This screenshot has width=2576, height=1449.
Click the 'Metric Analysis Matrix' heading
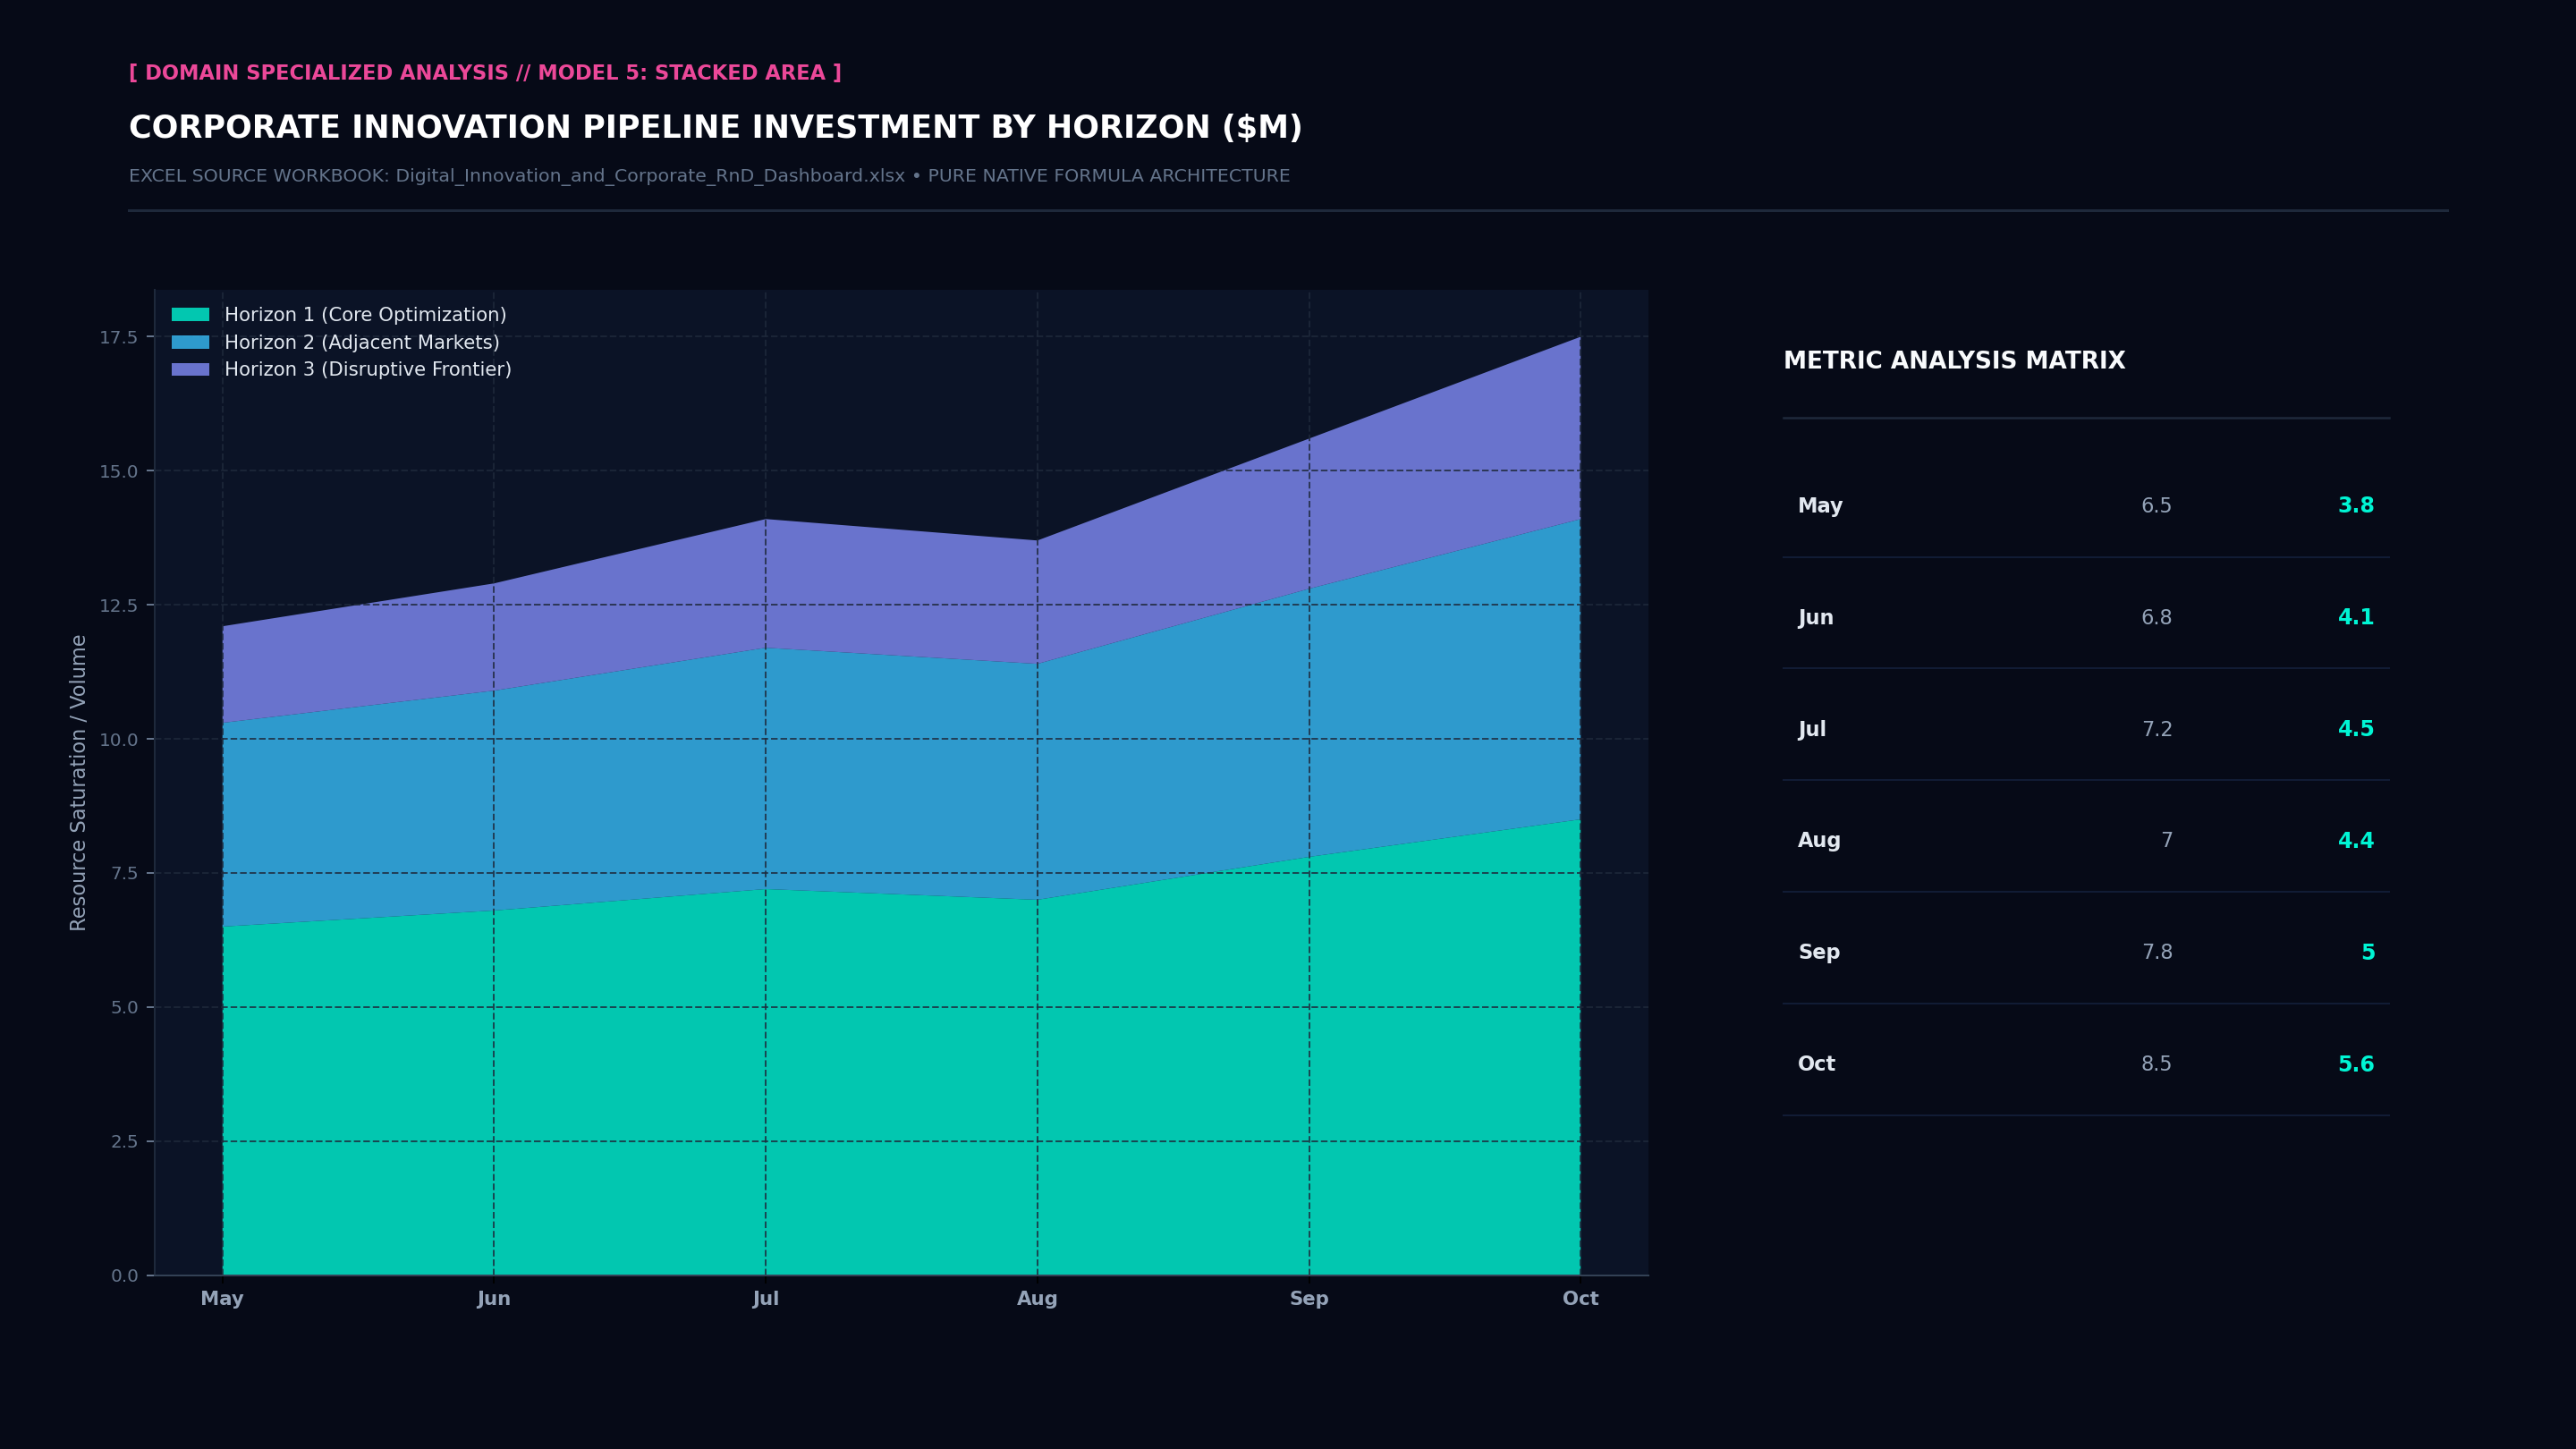1954,361
